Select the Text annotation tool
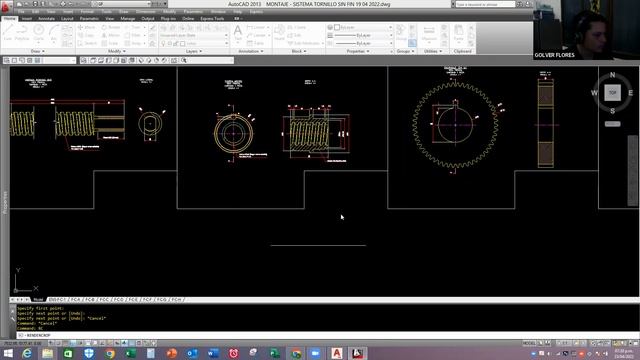 [x=238, y=33]
